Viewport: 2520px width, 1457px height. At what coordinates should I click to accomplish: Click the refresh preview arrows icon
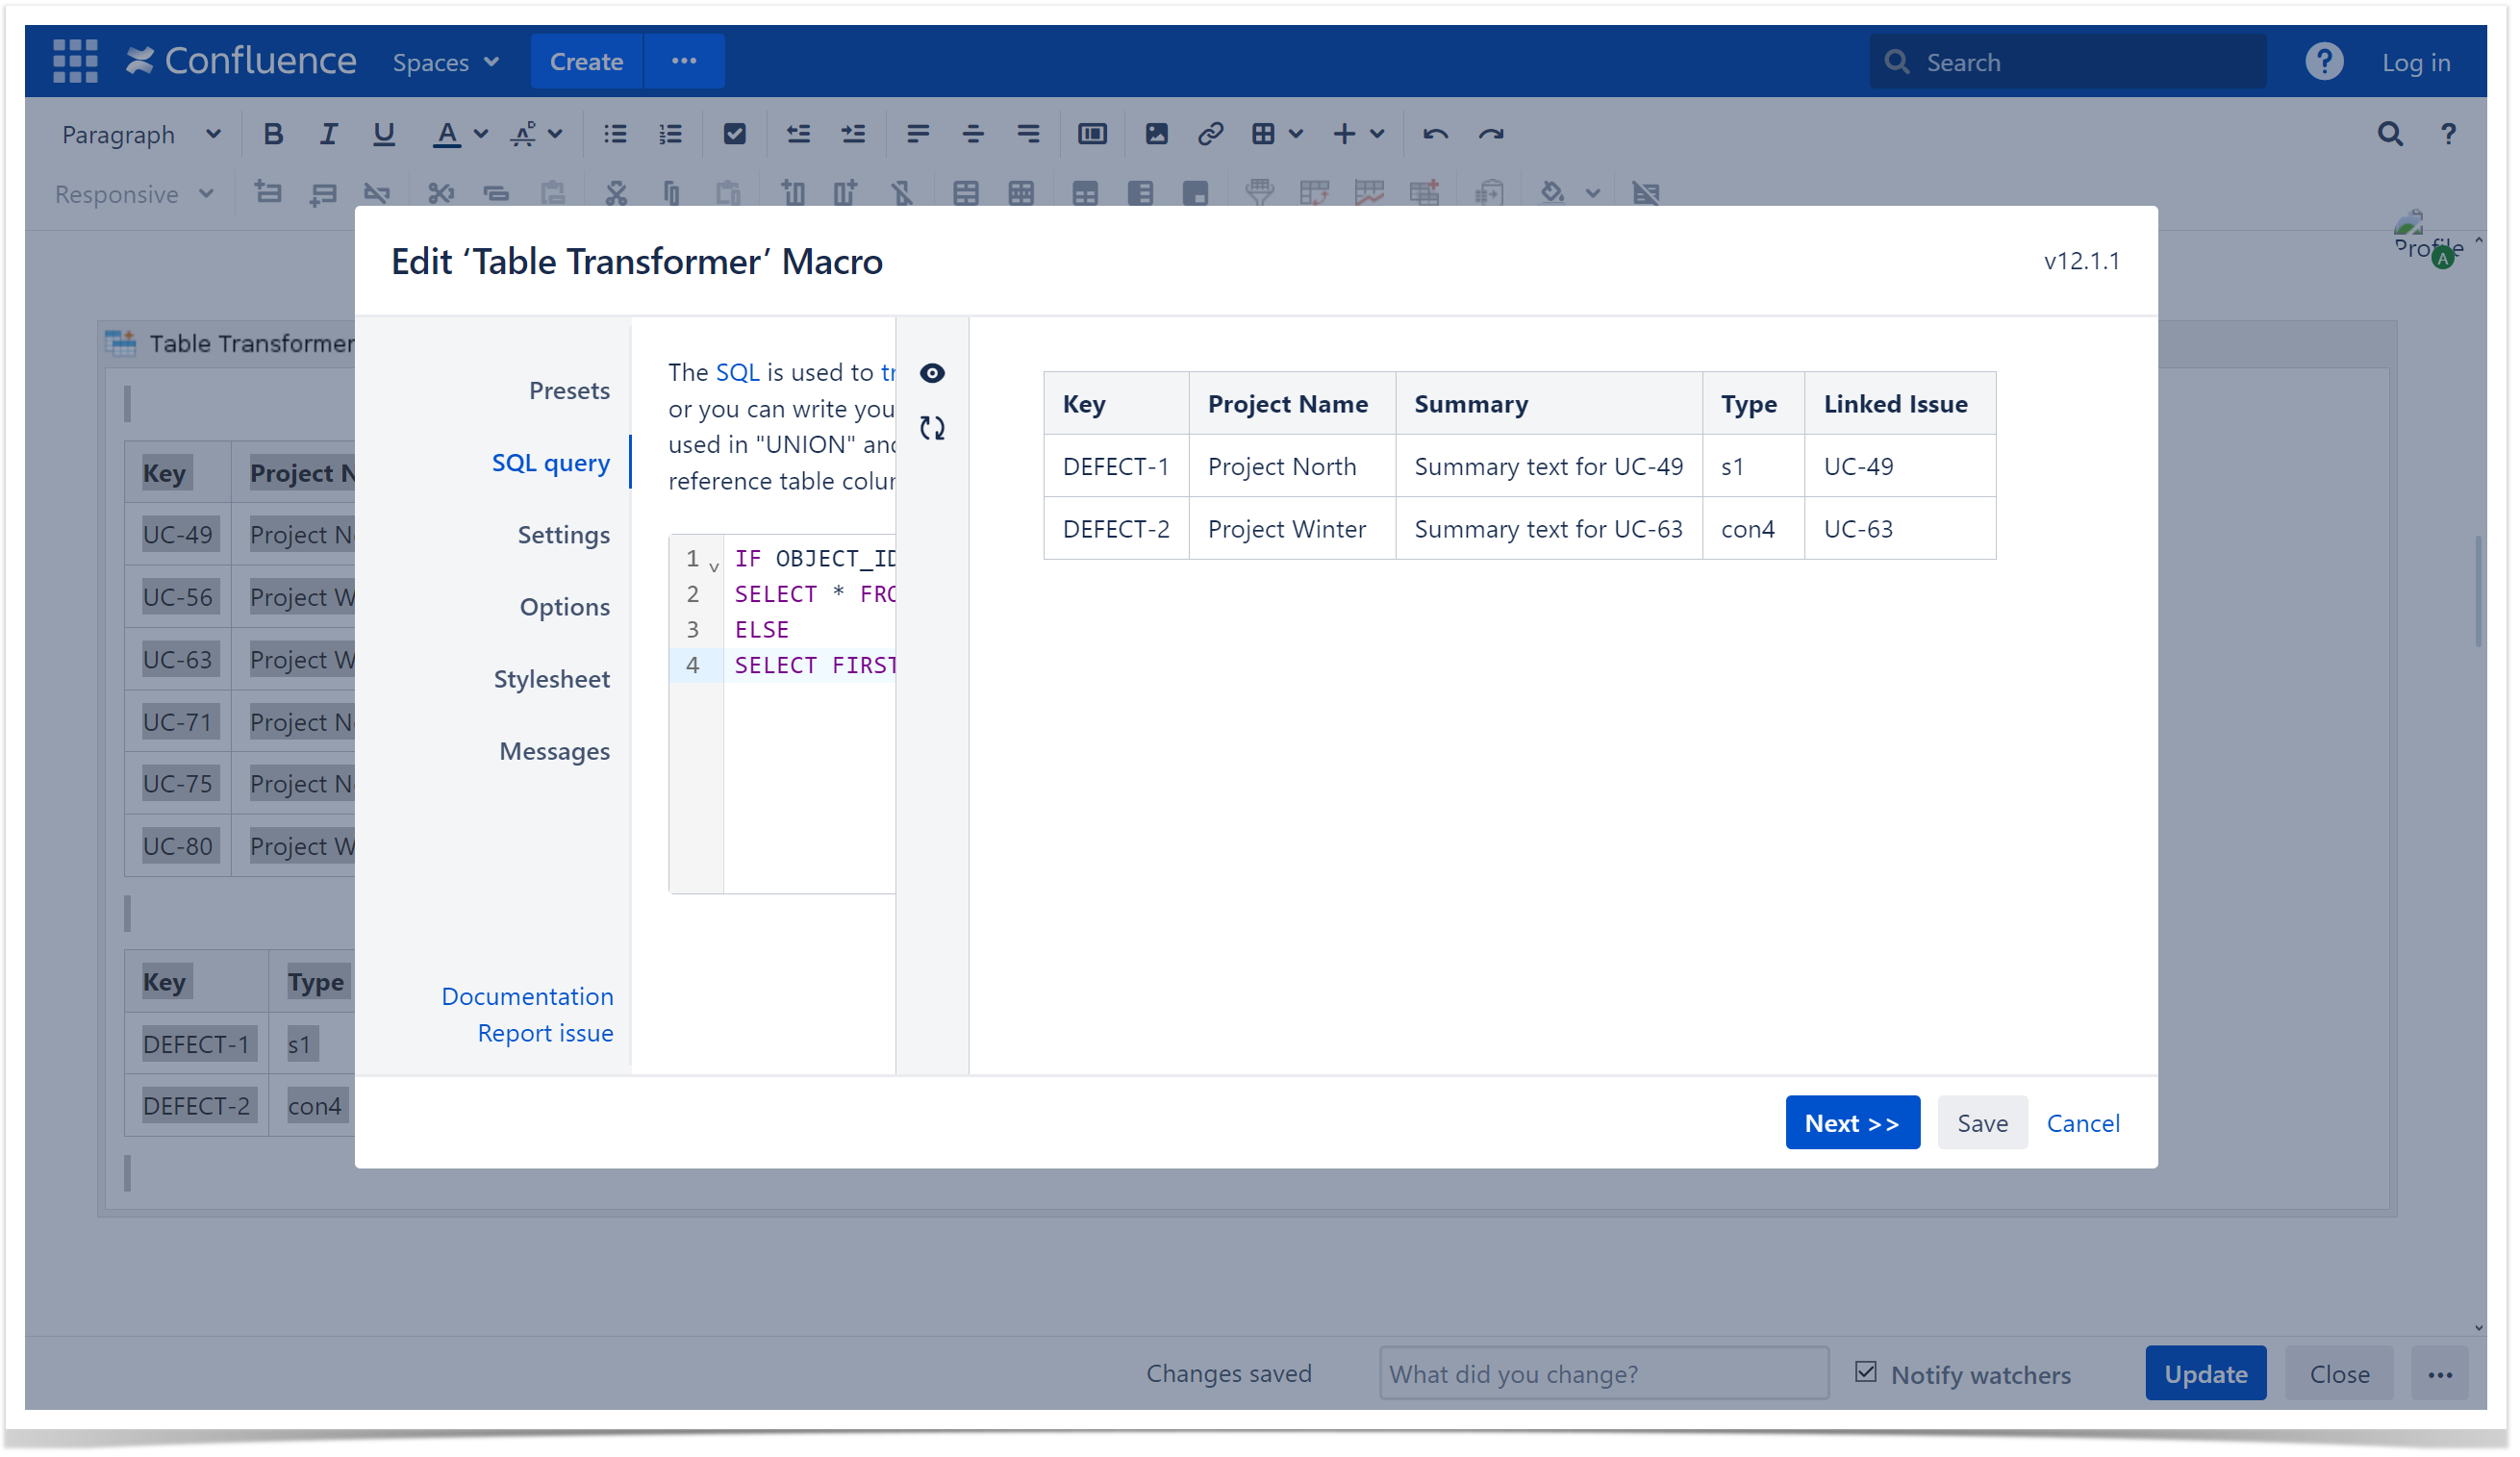click(932, 428)
